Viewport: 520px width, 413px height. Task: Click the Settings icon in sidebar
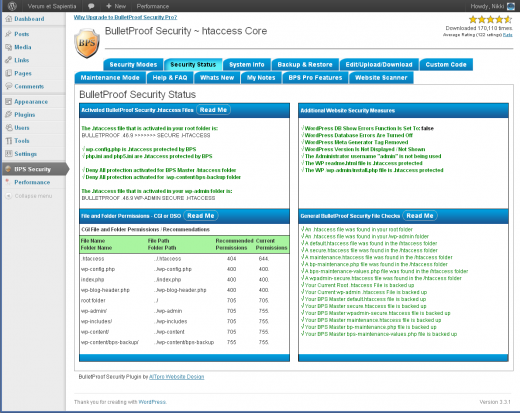tap(9, 154)
